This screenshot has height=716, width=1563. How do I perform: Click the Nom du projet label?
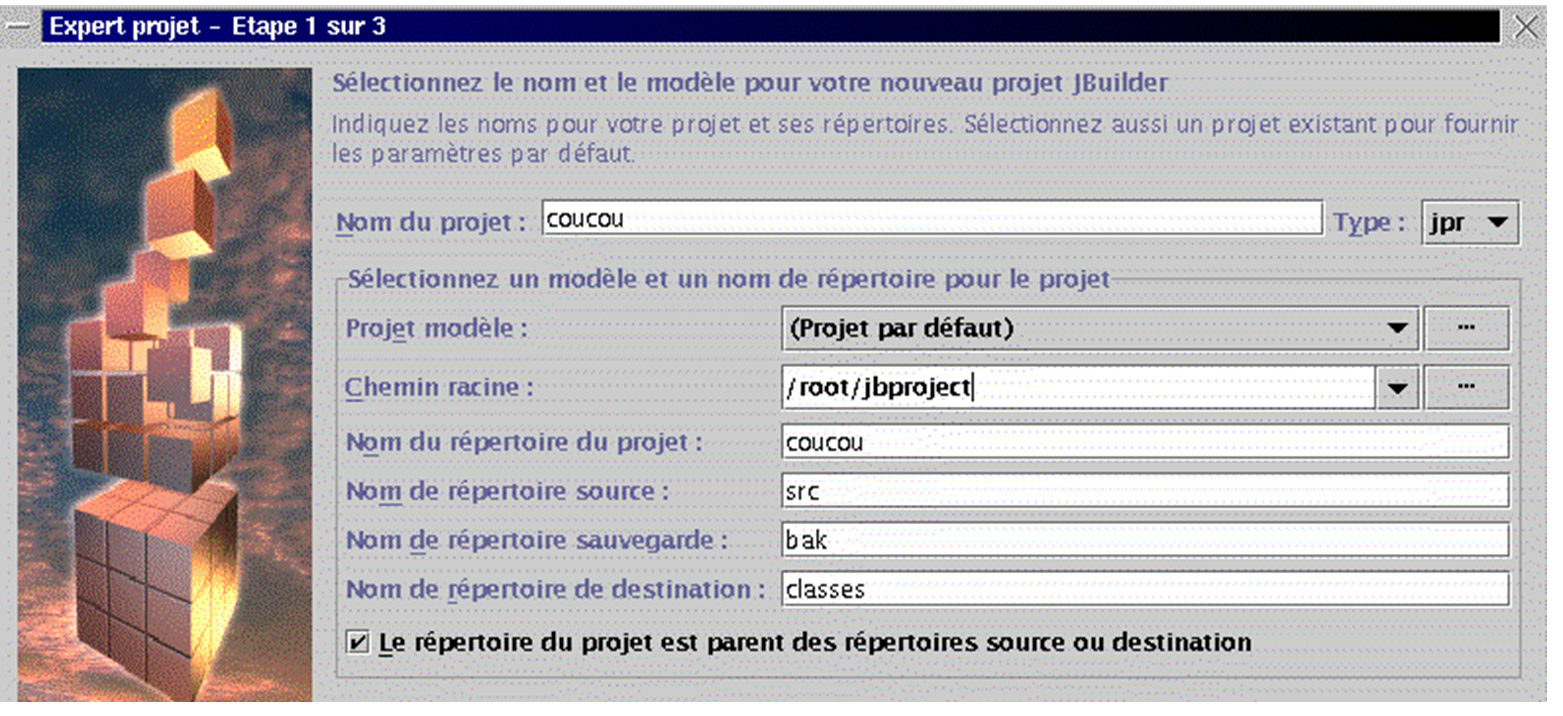click(431, 222)
